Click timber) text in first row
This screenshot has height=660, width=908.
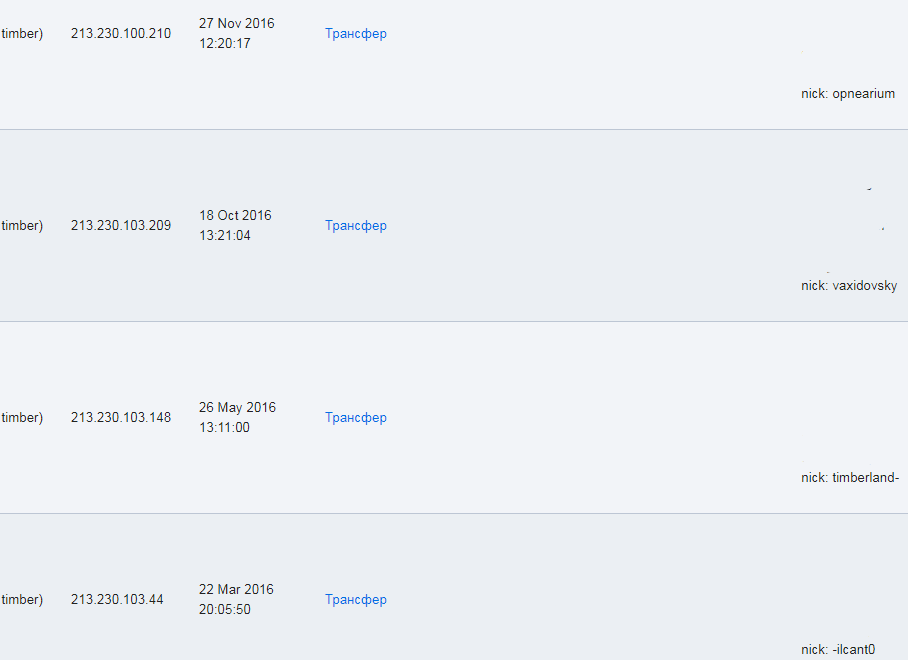(x=22, y=34)
